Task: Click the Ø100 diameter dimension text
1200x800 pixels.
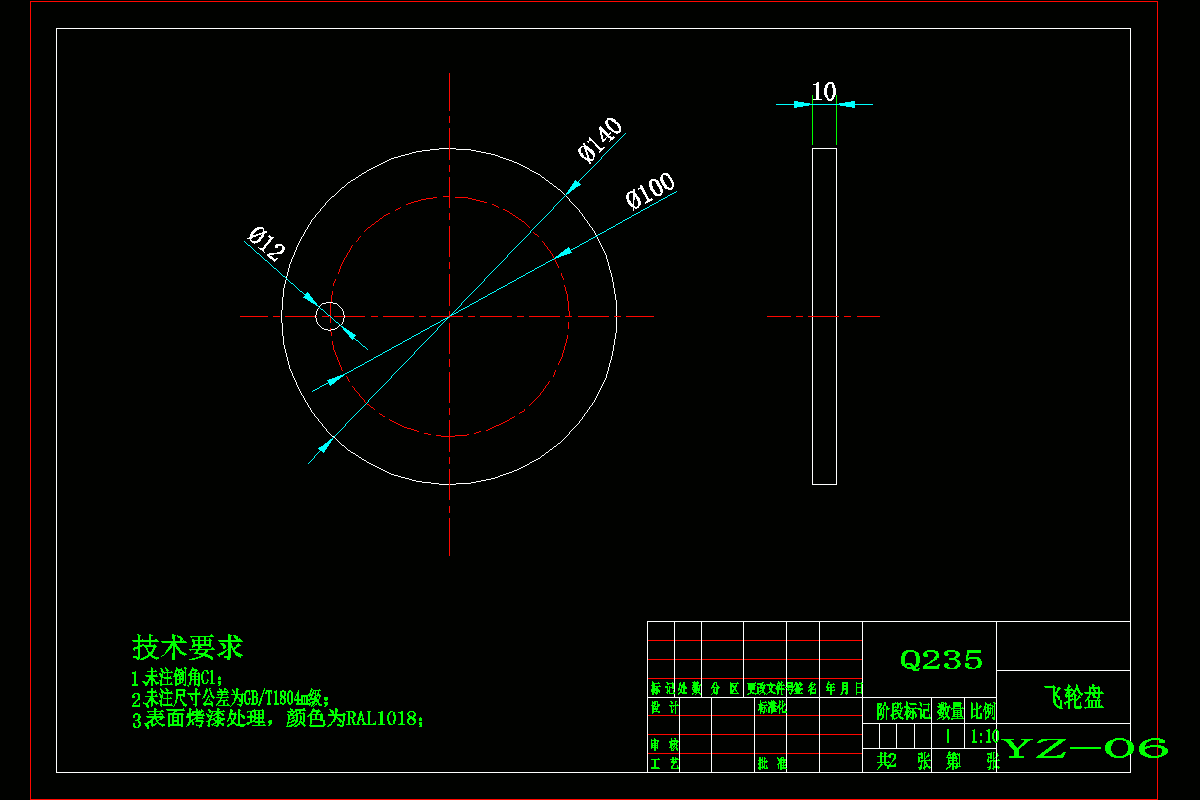Action: [651, 190]
